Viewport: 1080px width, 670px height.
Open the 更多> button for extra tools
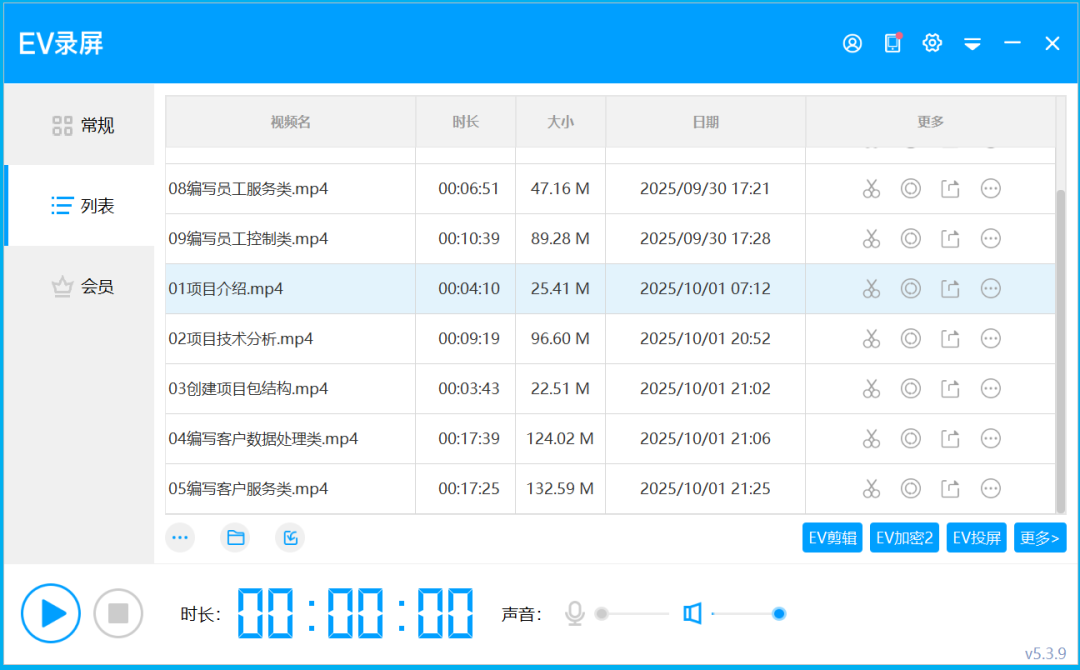coord(1040,537)
